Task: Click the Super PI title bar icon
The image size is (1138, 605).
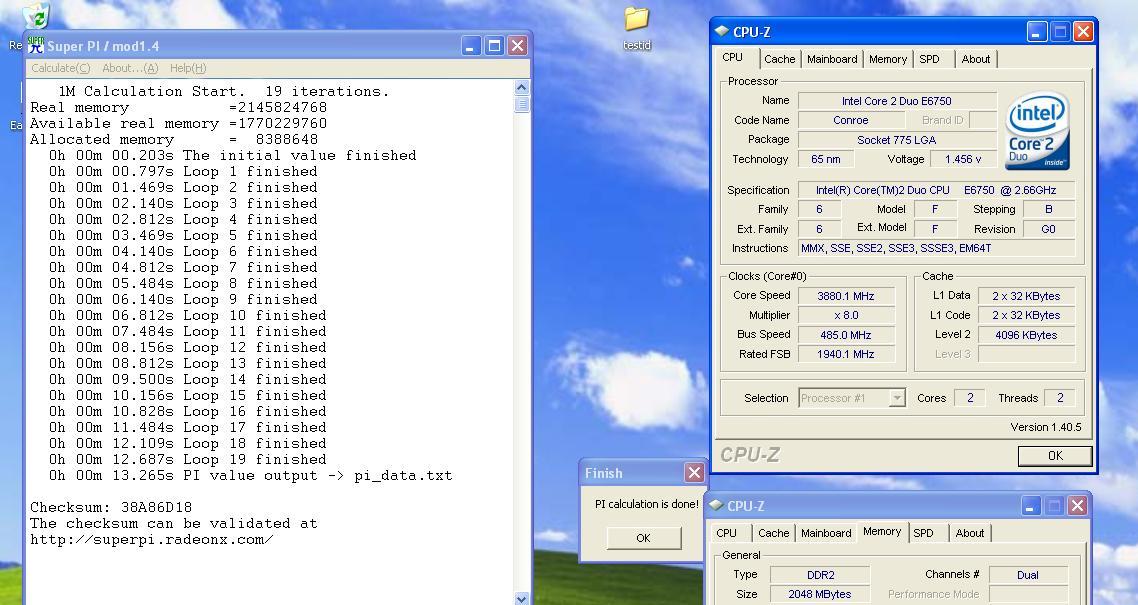Action: click(x=36, y=46)
